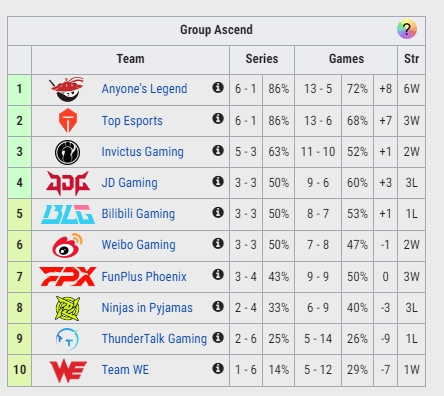
Task: Open info icon next to ThunderTalk Gaming
Action: click(218, 337)
